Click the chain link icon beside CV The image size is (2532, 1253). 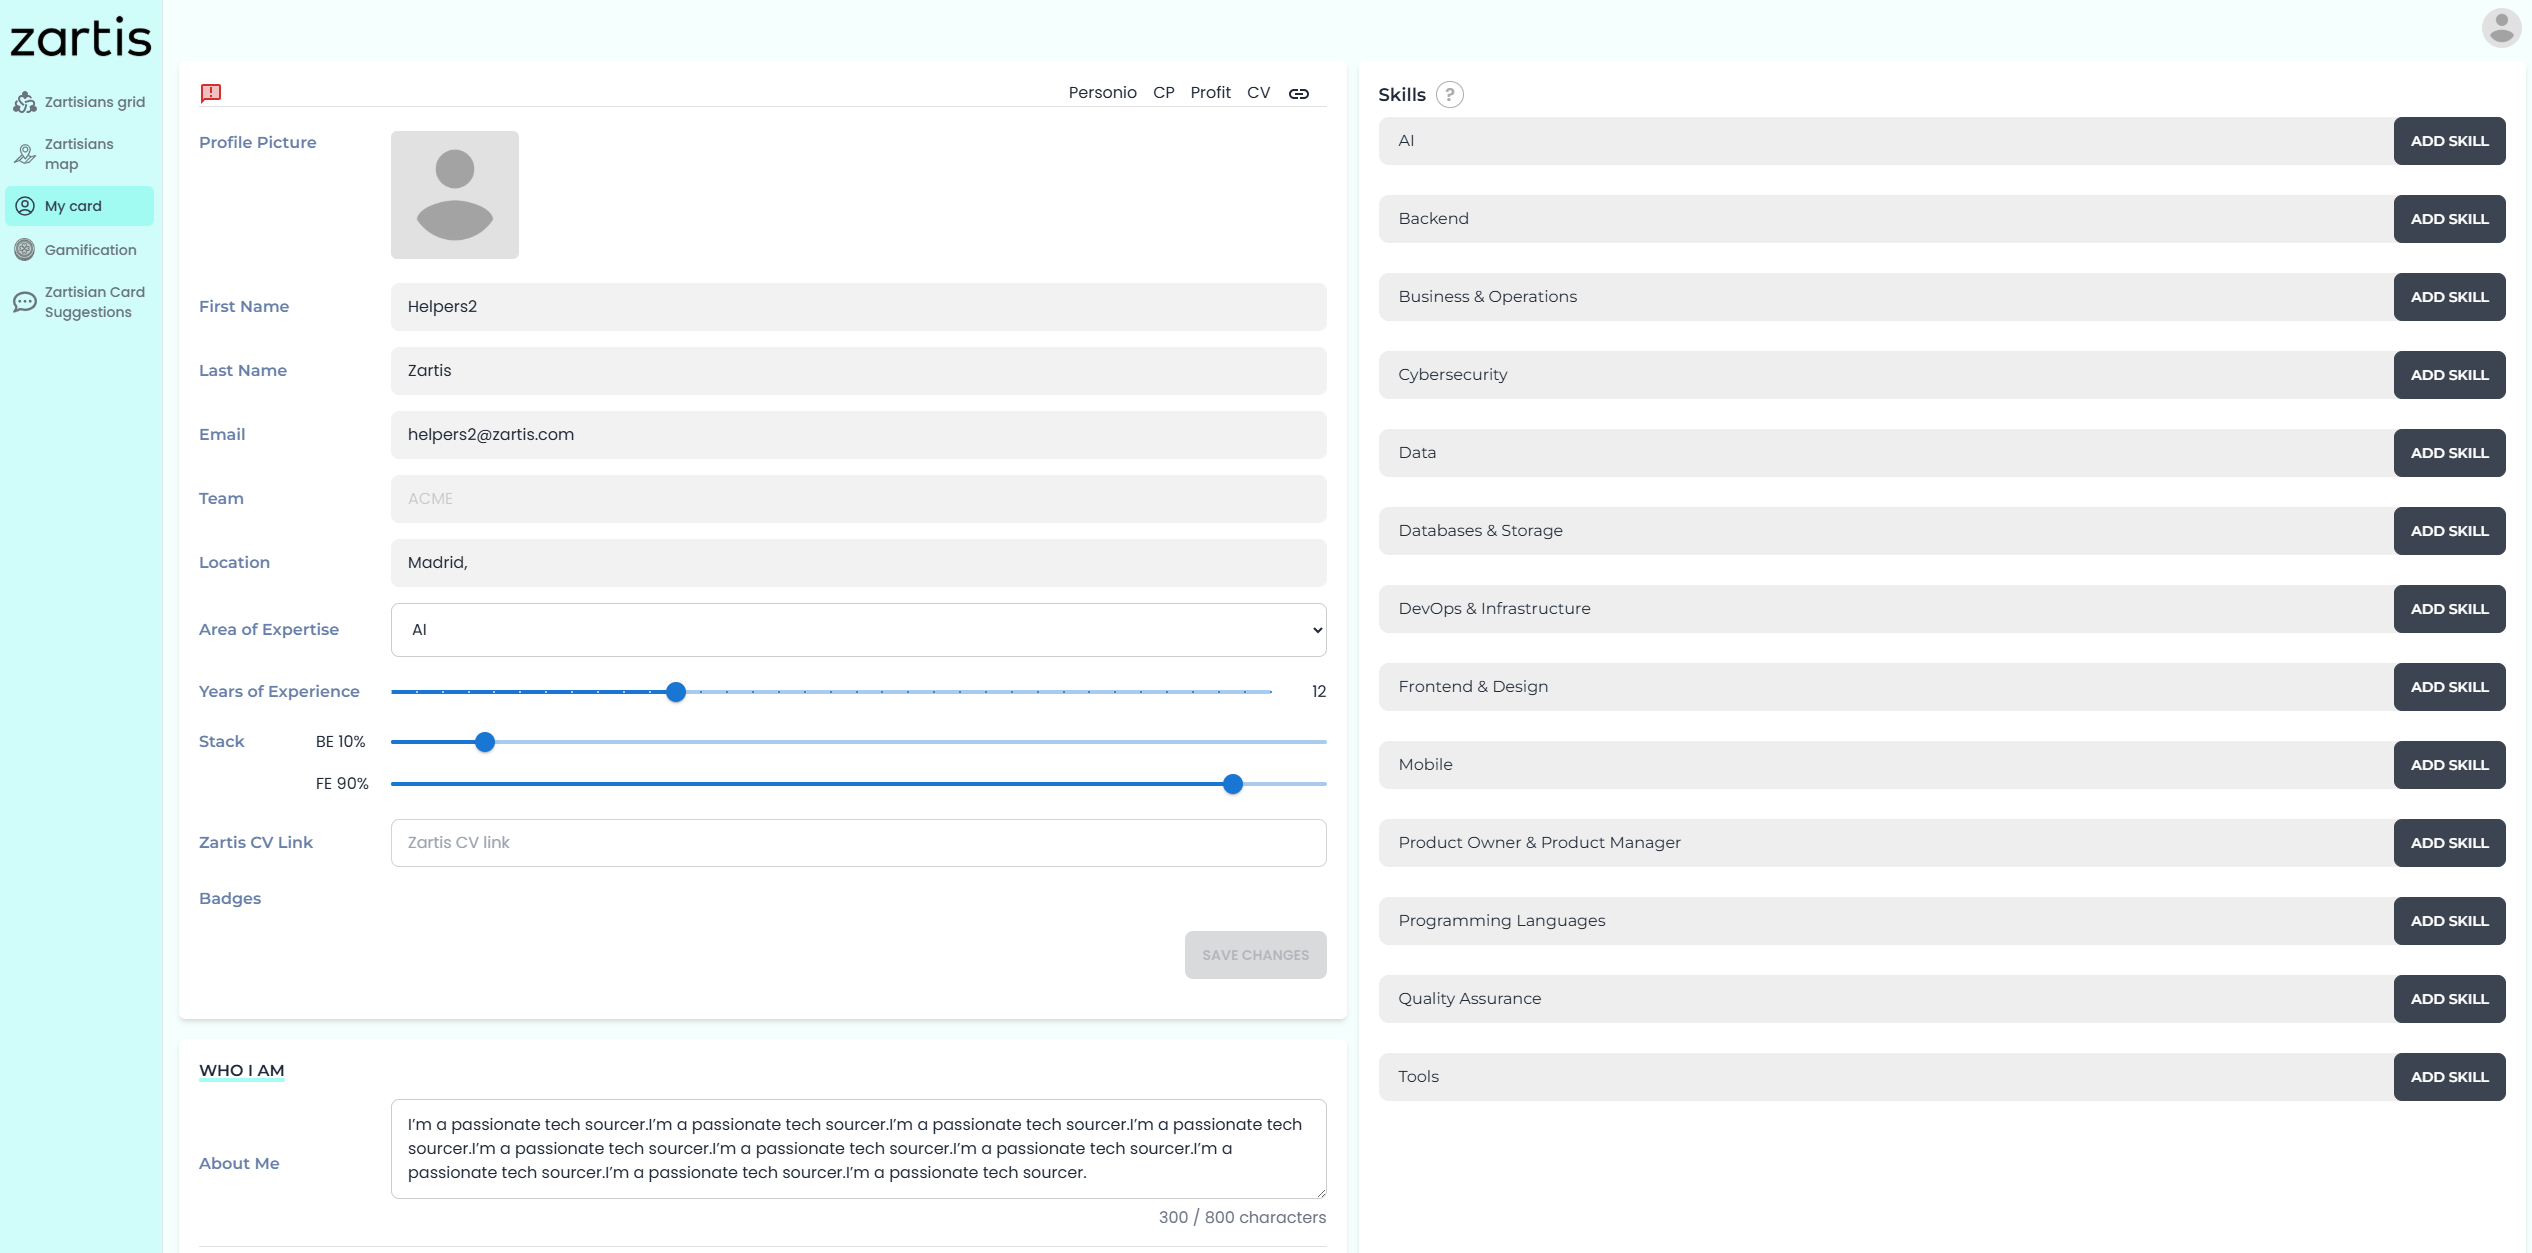(x=1299, y=93)
